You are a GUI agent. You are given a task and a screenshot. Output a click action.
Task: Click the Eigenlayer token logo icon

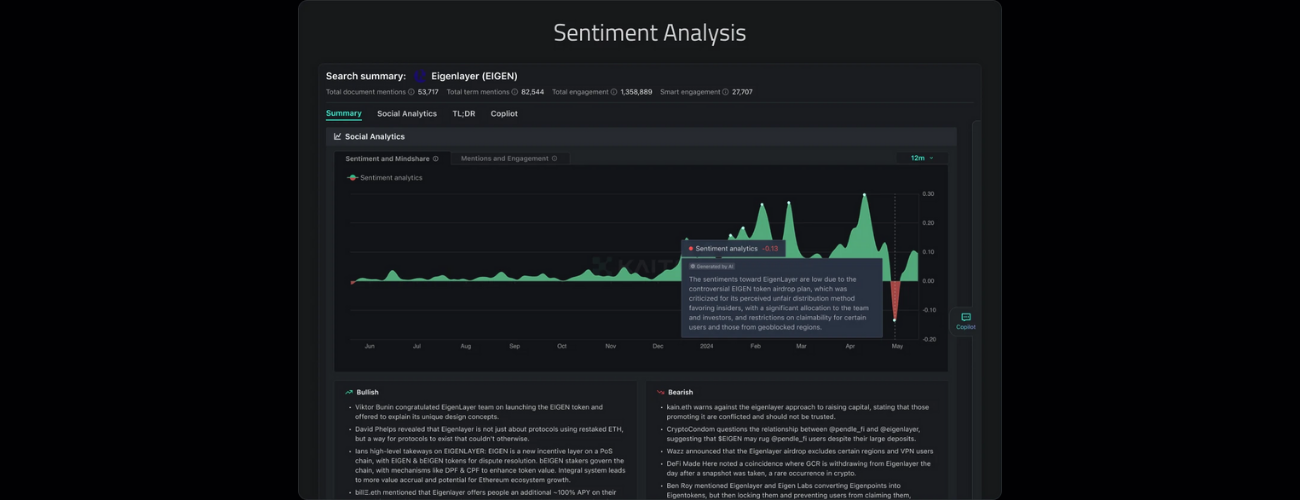pos(420,76)
